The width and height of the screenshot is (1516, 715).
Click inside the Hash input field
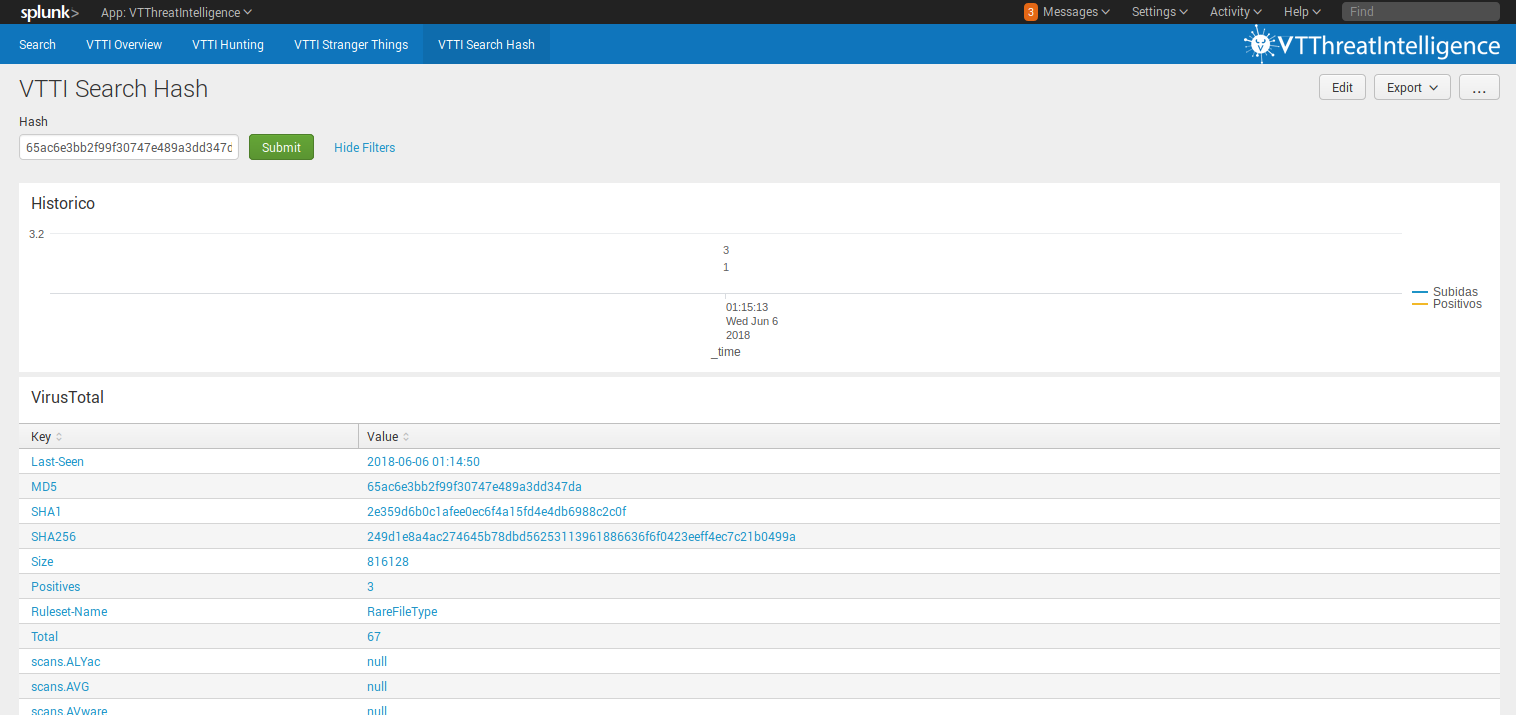[x=128, y=146]
